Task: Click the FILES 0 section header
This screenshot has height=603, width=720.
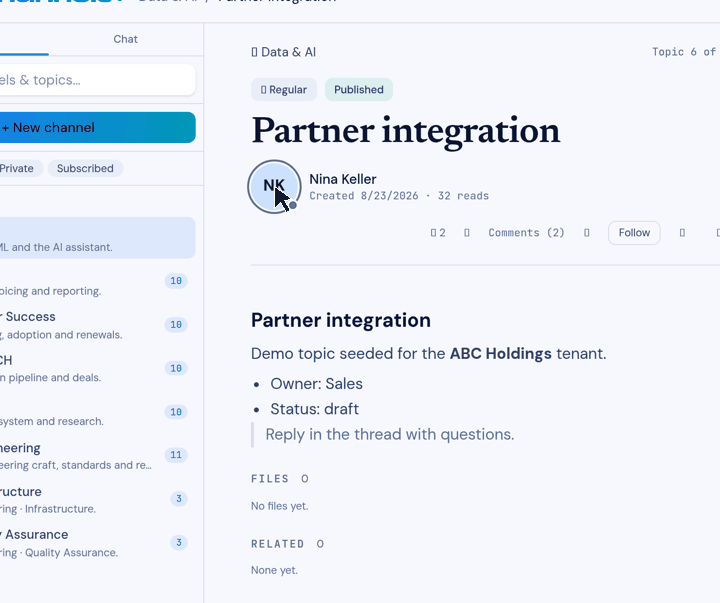Action: coord(280,479)
